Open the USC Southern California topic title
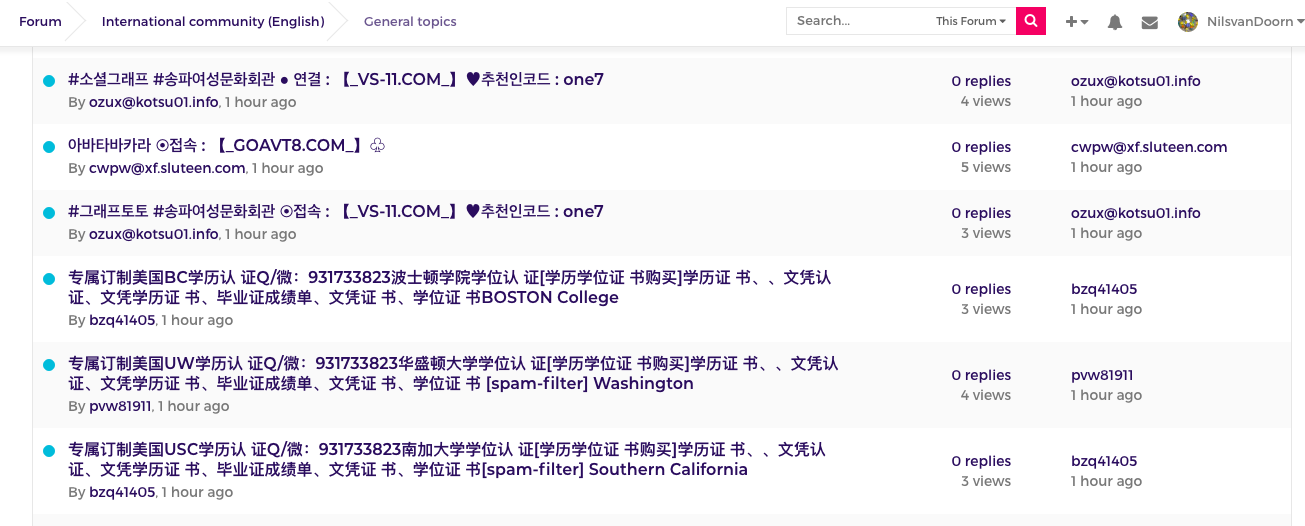Viewport: 1305px width, 526px height. click(447, 459)
